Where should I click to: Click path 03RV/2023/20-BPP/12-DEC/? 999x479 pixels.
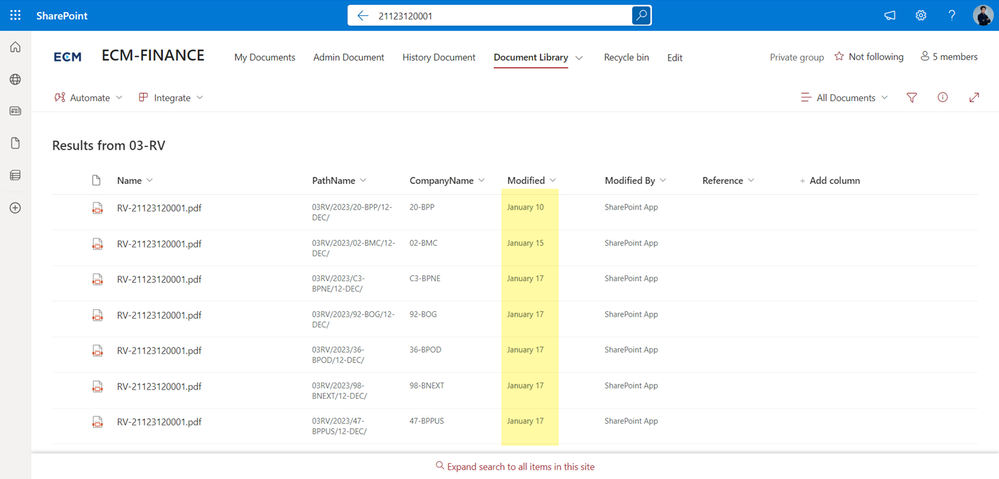tap(352, 212)
